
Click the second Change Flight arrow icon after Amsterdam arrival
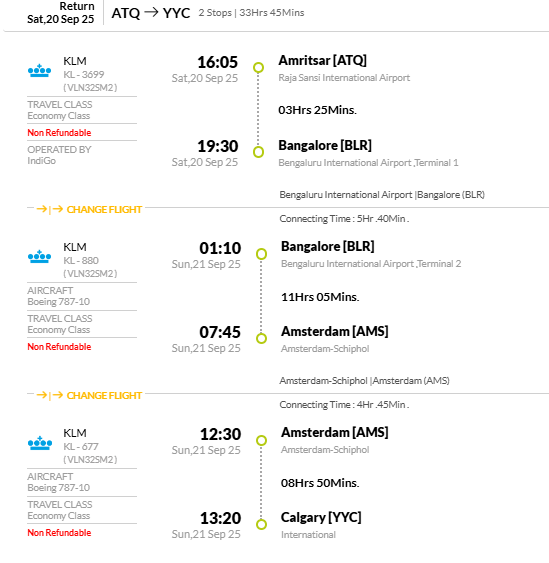pos(50,395)
